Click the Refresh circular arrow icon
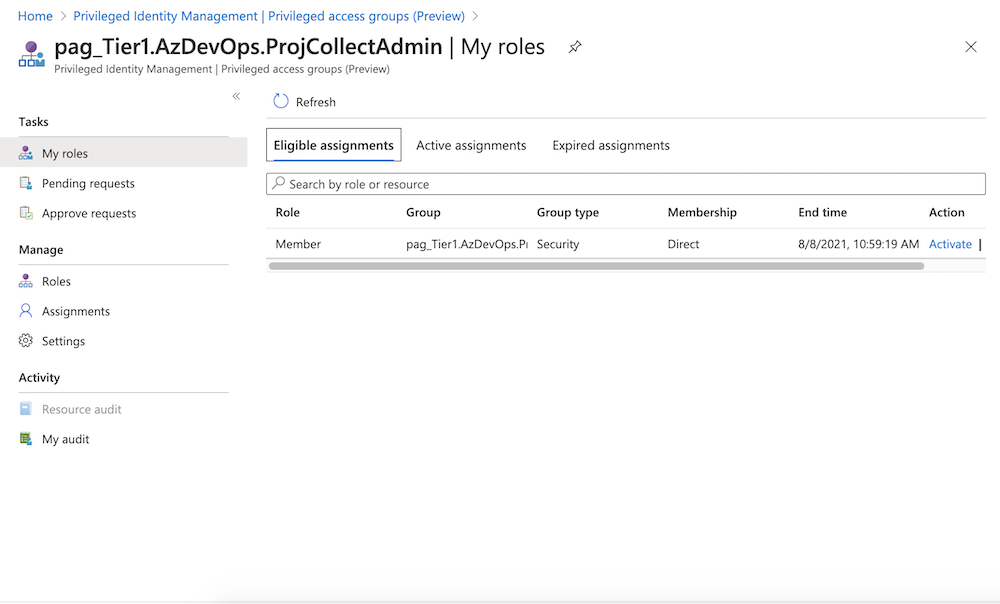Image resolution: width=1000 pixels, height=604 pixels. point(281,102)
